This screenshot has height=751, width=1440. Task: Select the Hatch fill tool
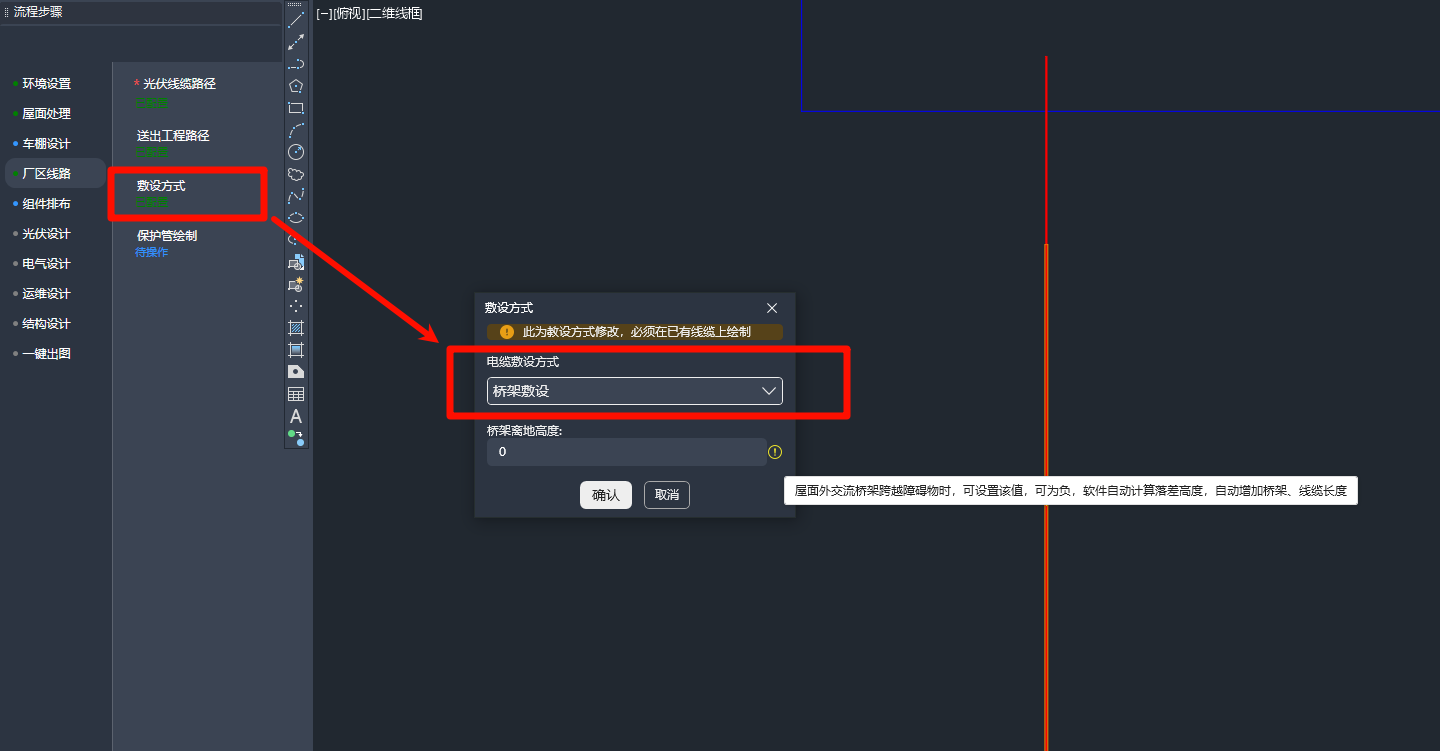296,328
